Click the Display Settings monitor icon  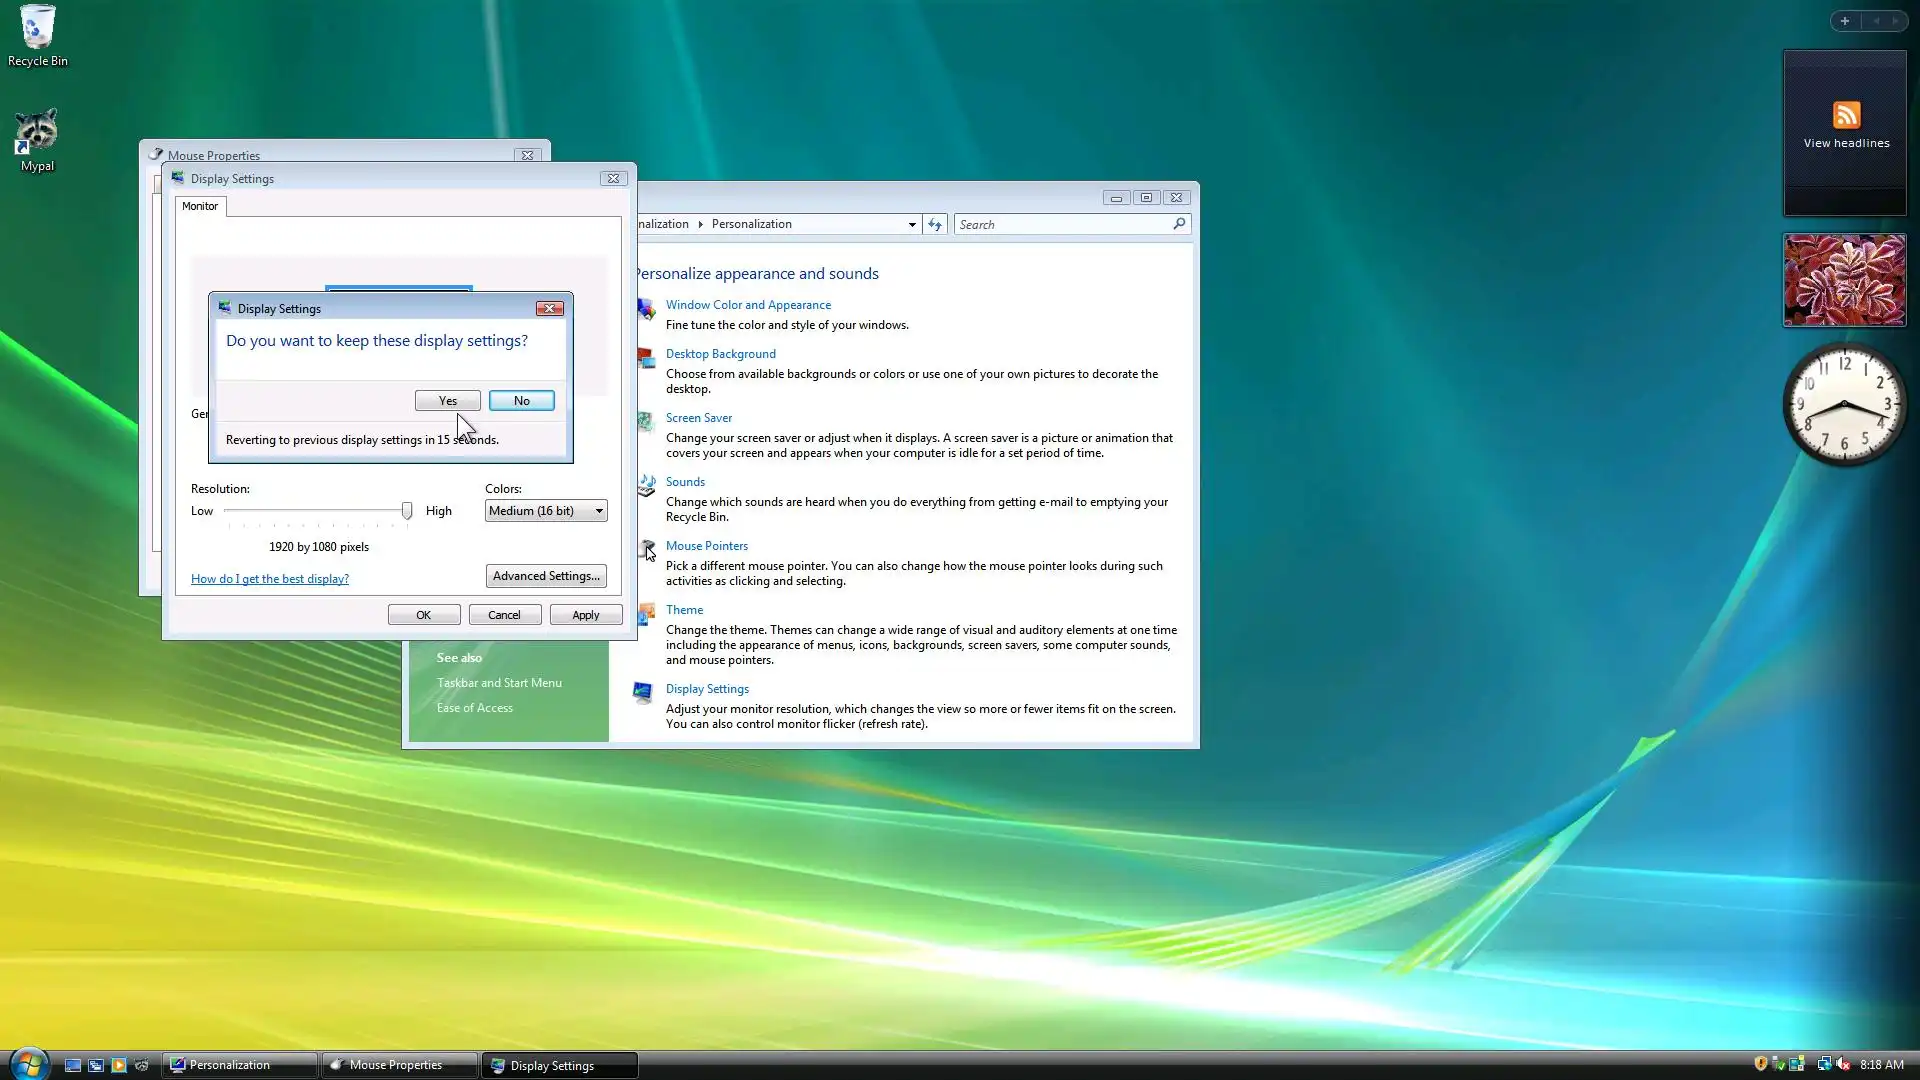tap(643, 692)
